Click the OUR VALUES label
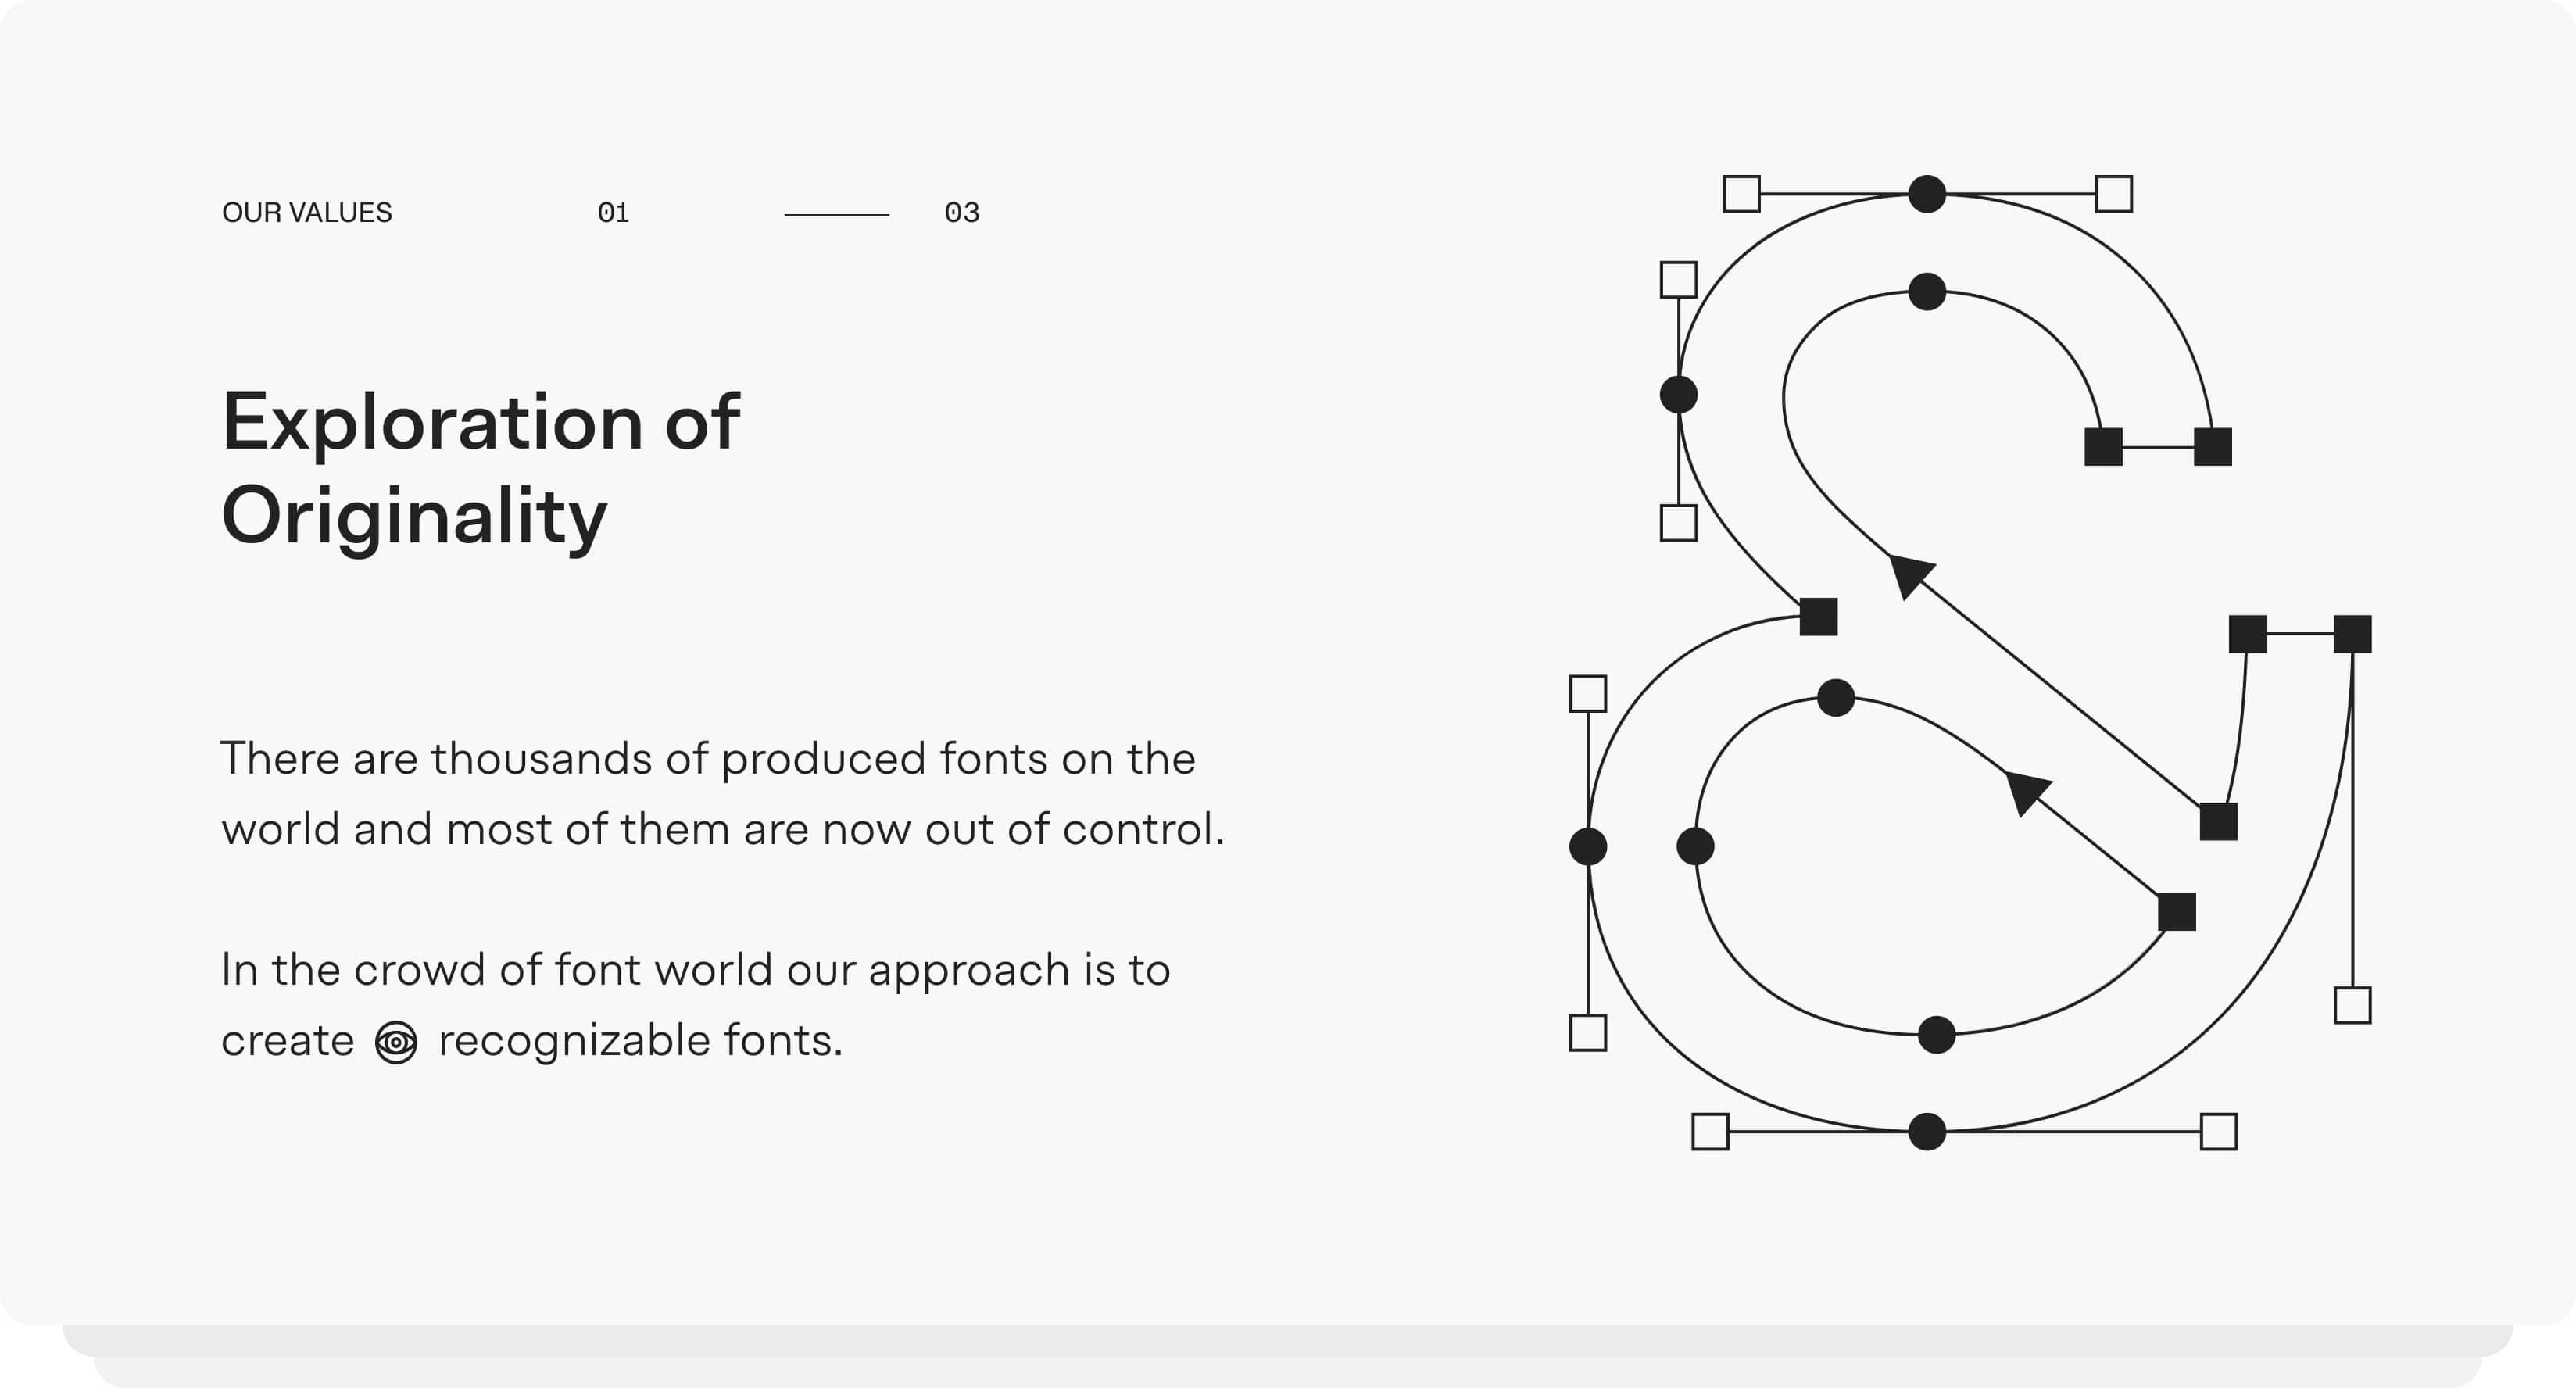Screen dimensions: 2576x1388 click(x=307, y=212)
